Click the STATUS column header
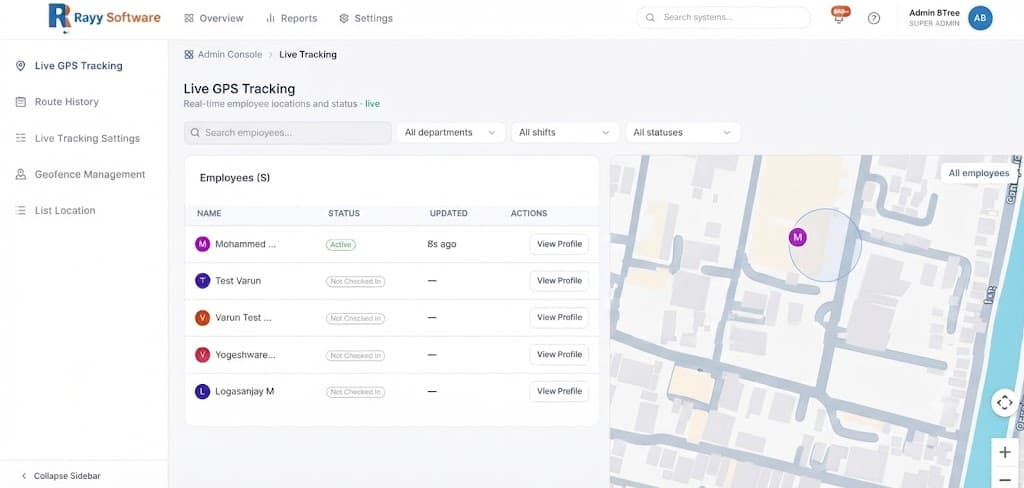 (344, 214)
